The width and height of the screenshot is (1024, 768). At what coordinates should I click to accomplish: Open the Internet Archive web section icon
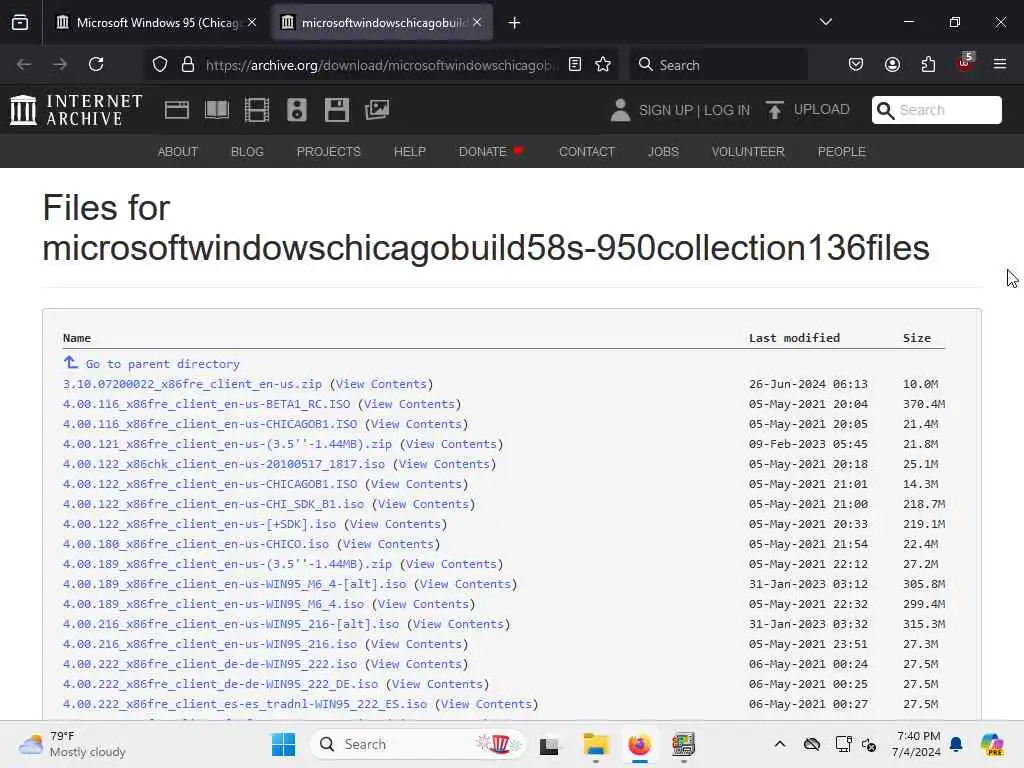(x=176, y=110)
